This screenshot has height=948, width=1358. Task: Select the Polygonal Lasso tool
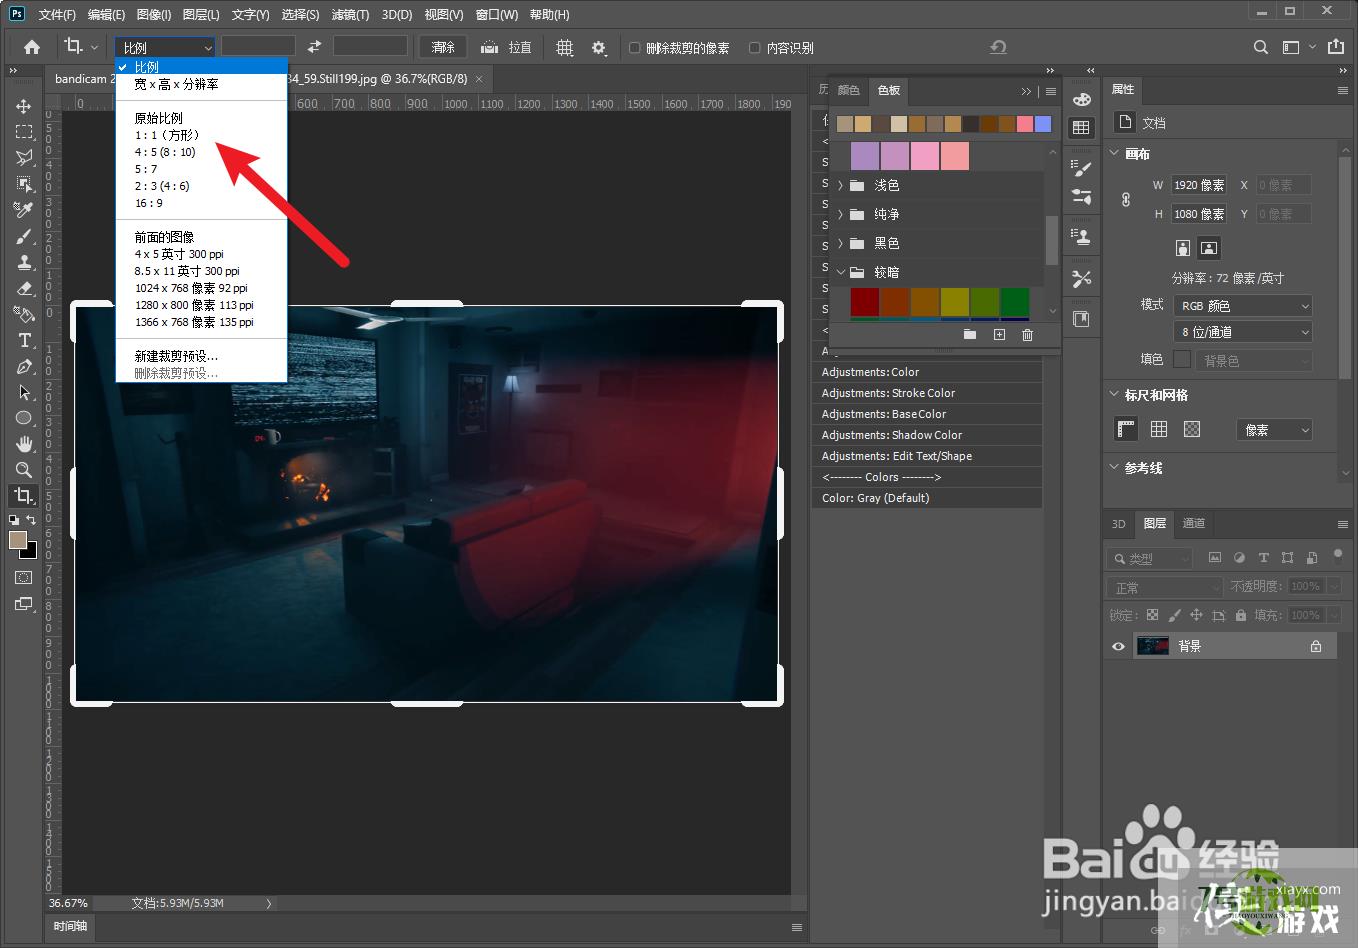point(23,158)
